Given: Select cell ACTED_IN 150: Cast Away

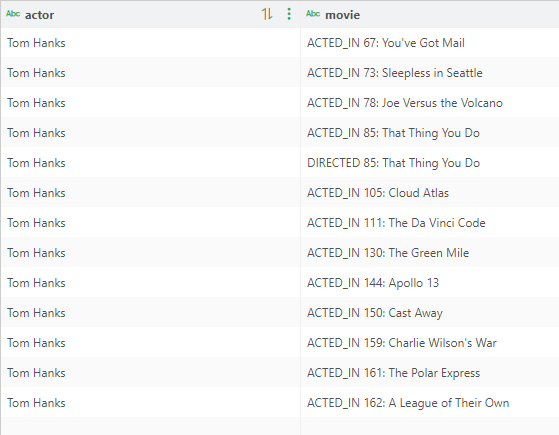Looking at the screenshot, I should tap(430, 313).
